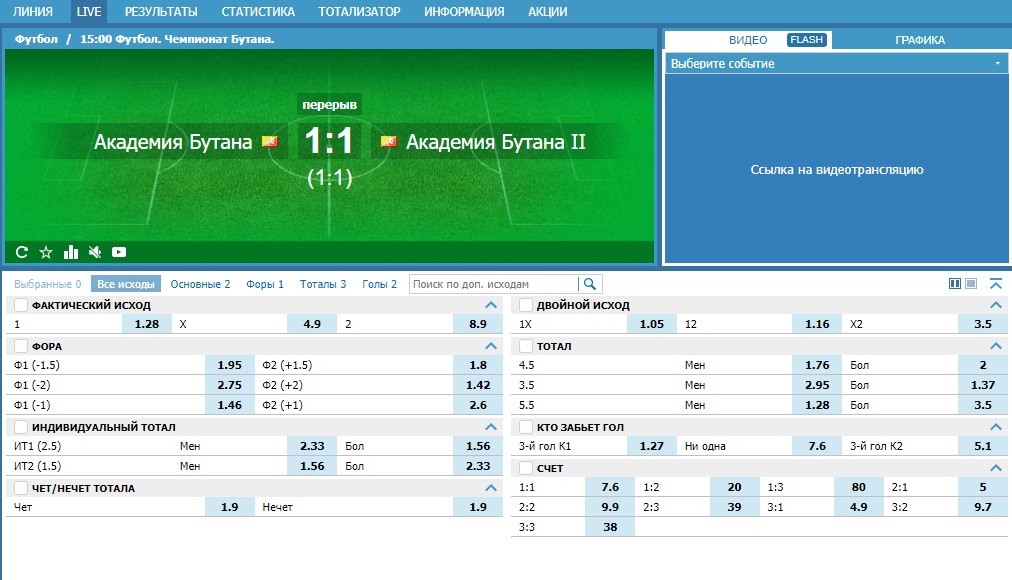Screen dimensions: 1012x580
Task: Tick the ТОТАЛ section checkbox
Action: pyautogui.click(x=526, y=346)
